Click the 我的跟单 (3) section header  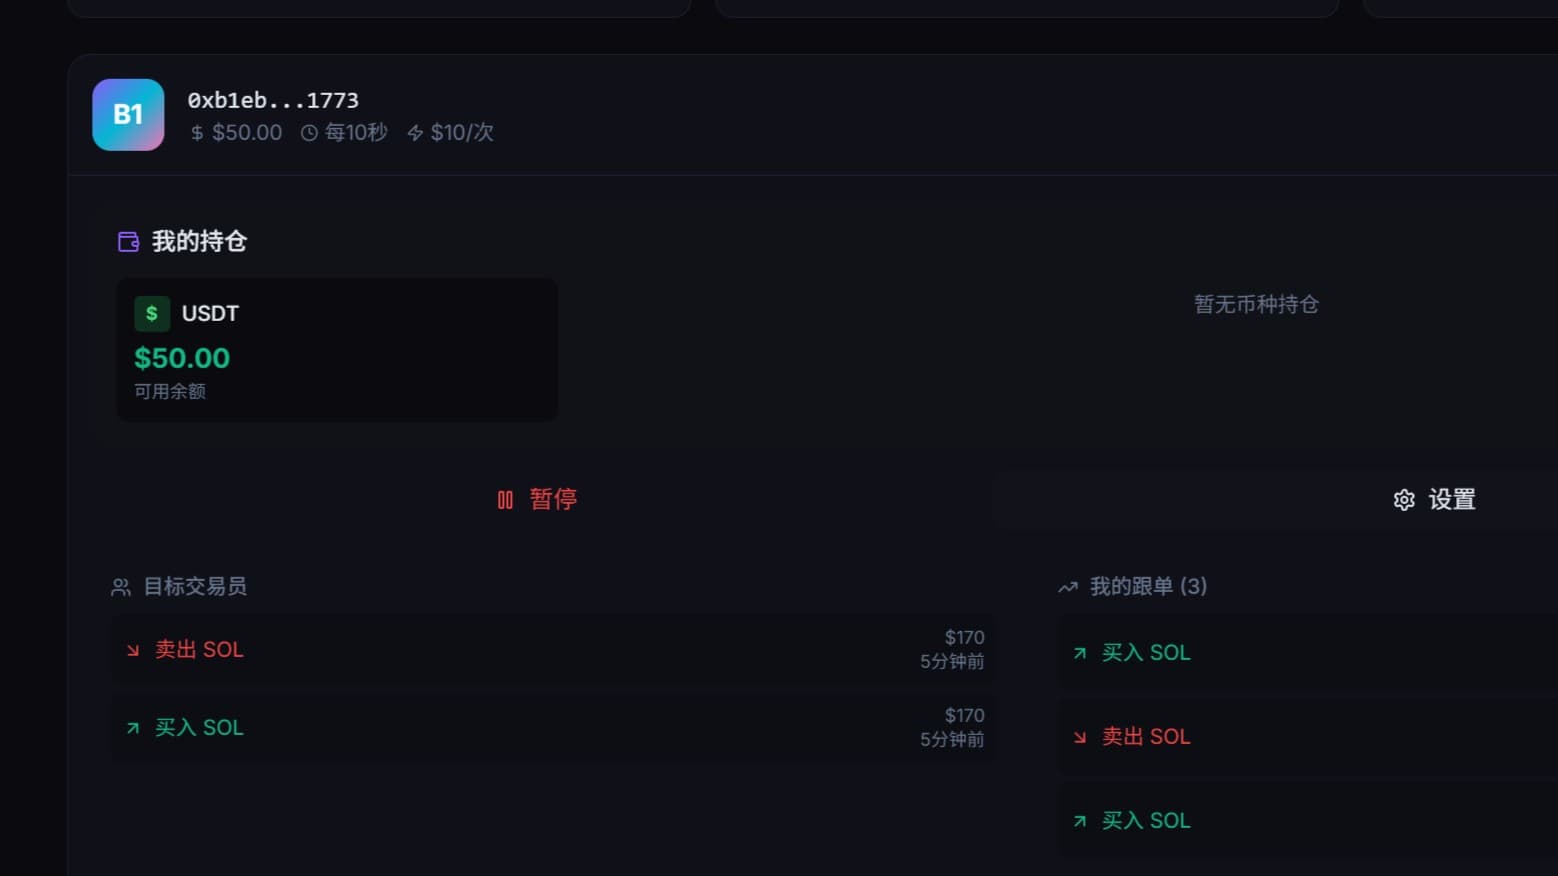(x=1148, y=586)
